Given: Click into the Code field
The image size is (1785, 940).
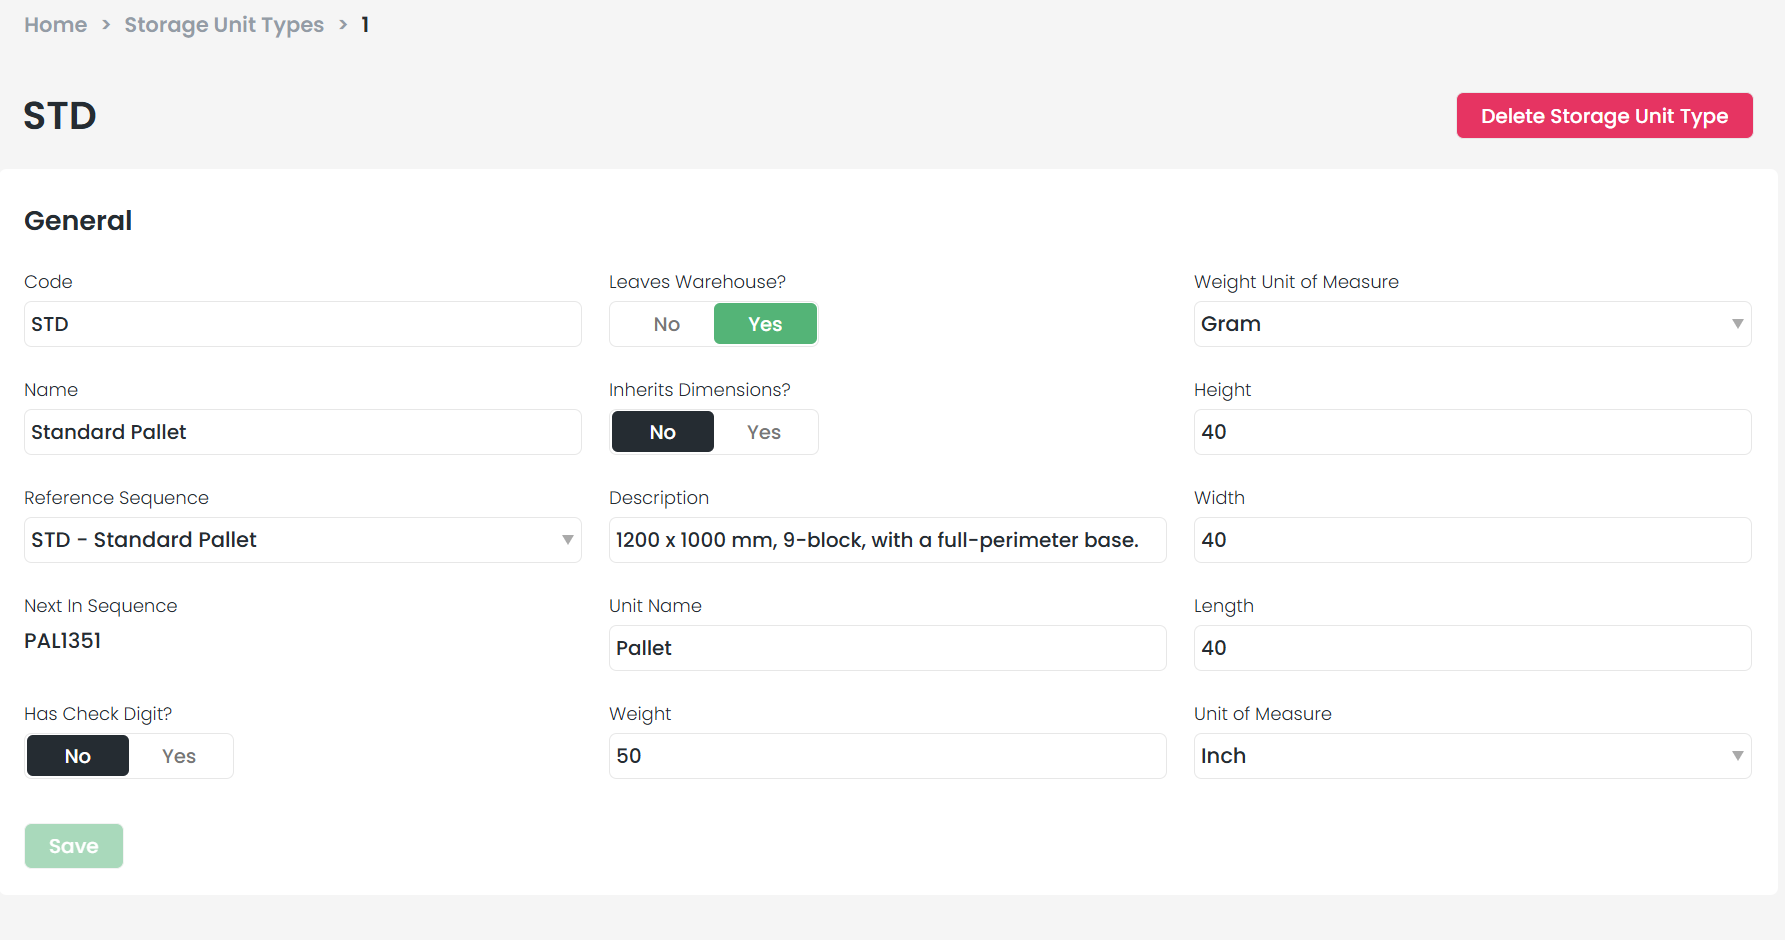Looking at the screenshot, I should (x=302, y=324).
